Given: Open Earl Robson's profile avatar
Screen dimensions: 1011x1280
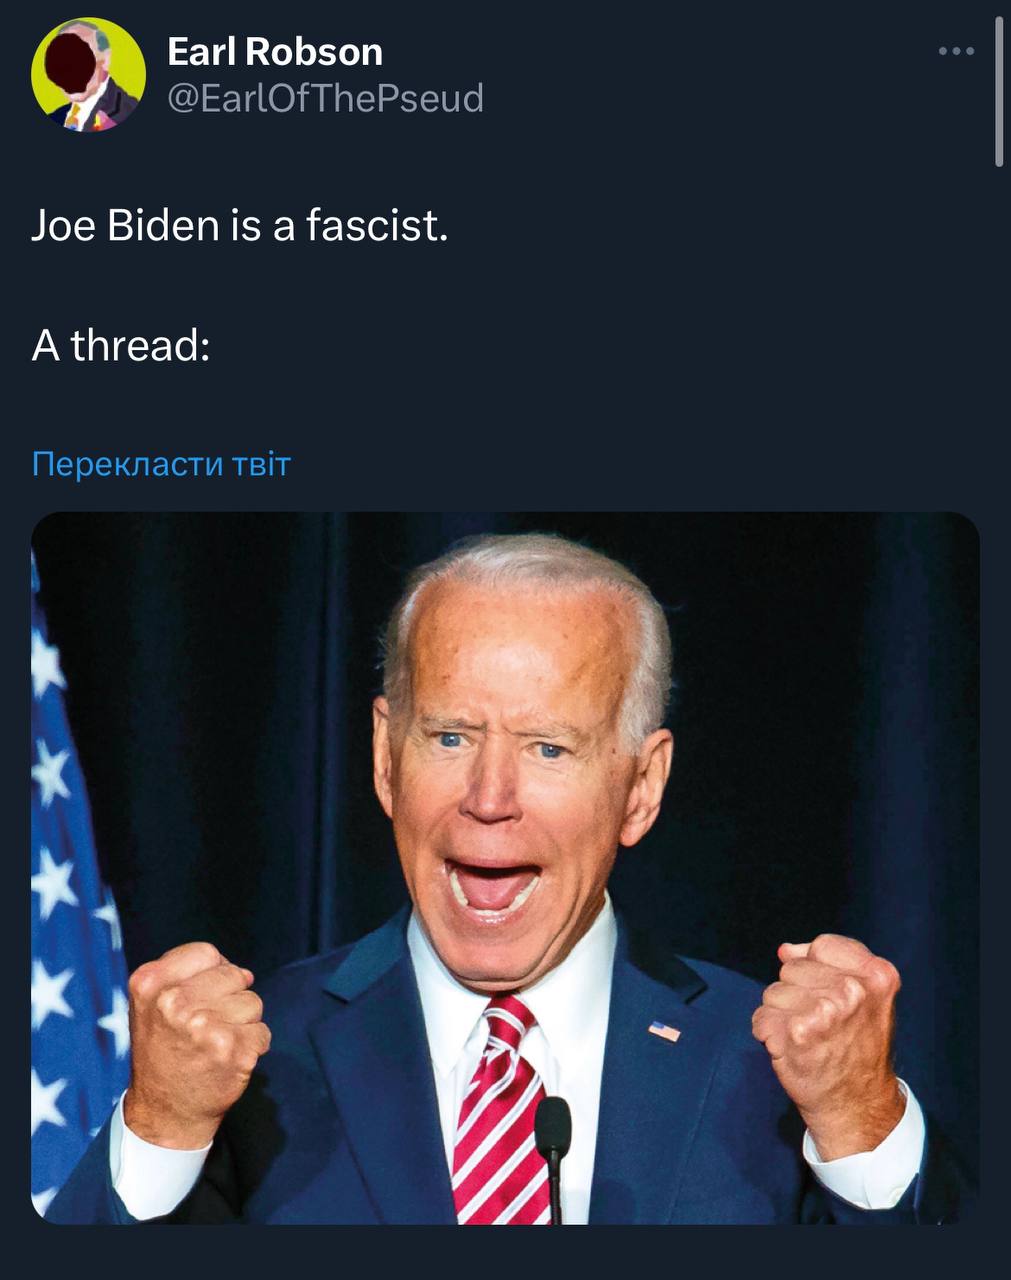Looking at the screenshot, I should (88, 75).
